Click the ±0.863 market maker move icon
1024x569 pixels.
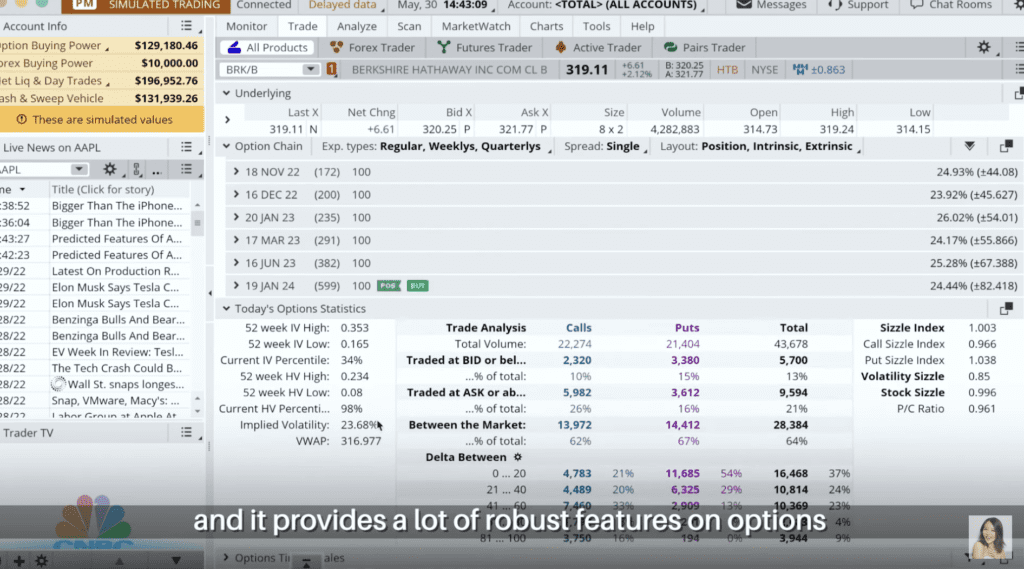click(800, 69)
